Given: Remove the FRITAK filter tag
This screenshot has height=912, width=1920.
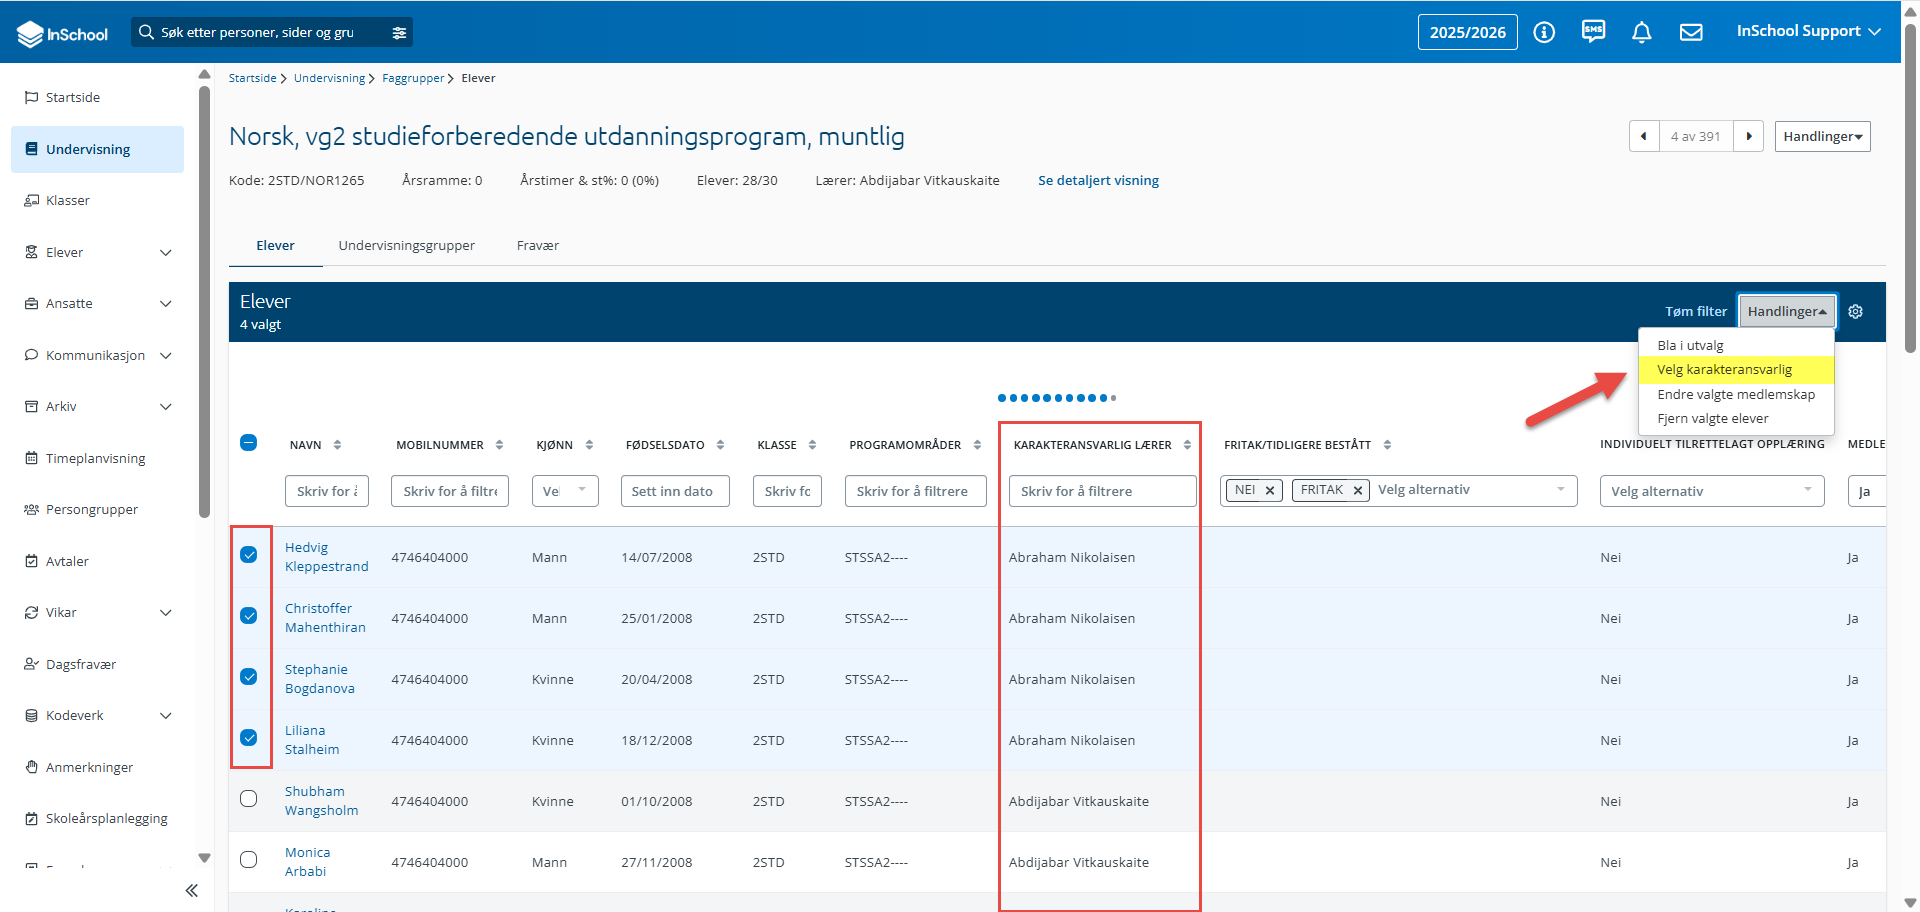Looking at the screenshot, I should pos(1358,490).
